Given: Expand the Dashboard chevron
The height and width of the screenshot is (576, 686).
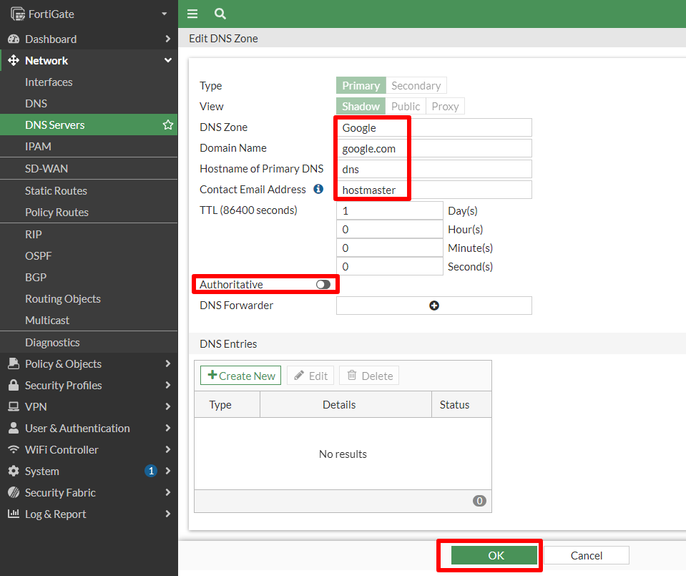Looking at the screenshot, I should click(x=168, y=39).
